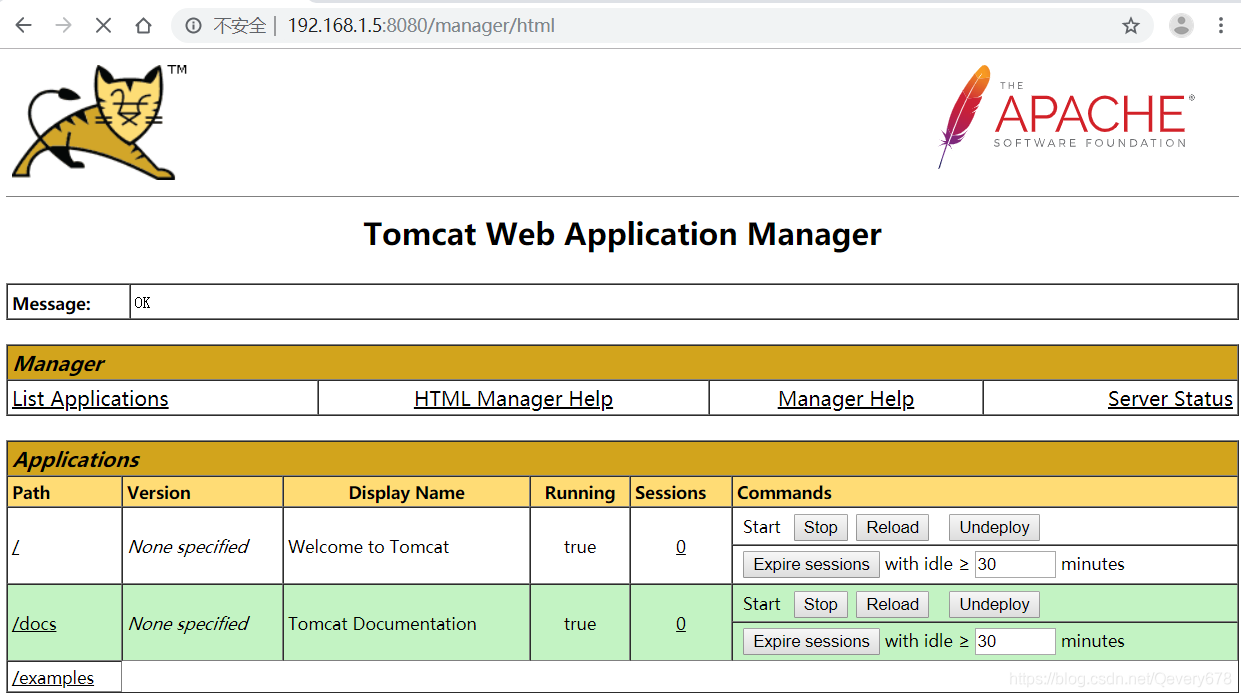Open the browser profile avatar
Screen dimensions: 1241x697
pos(1181,26)
